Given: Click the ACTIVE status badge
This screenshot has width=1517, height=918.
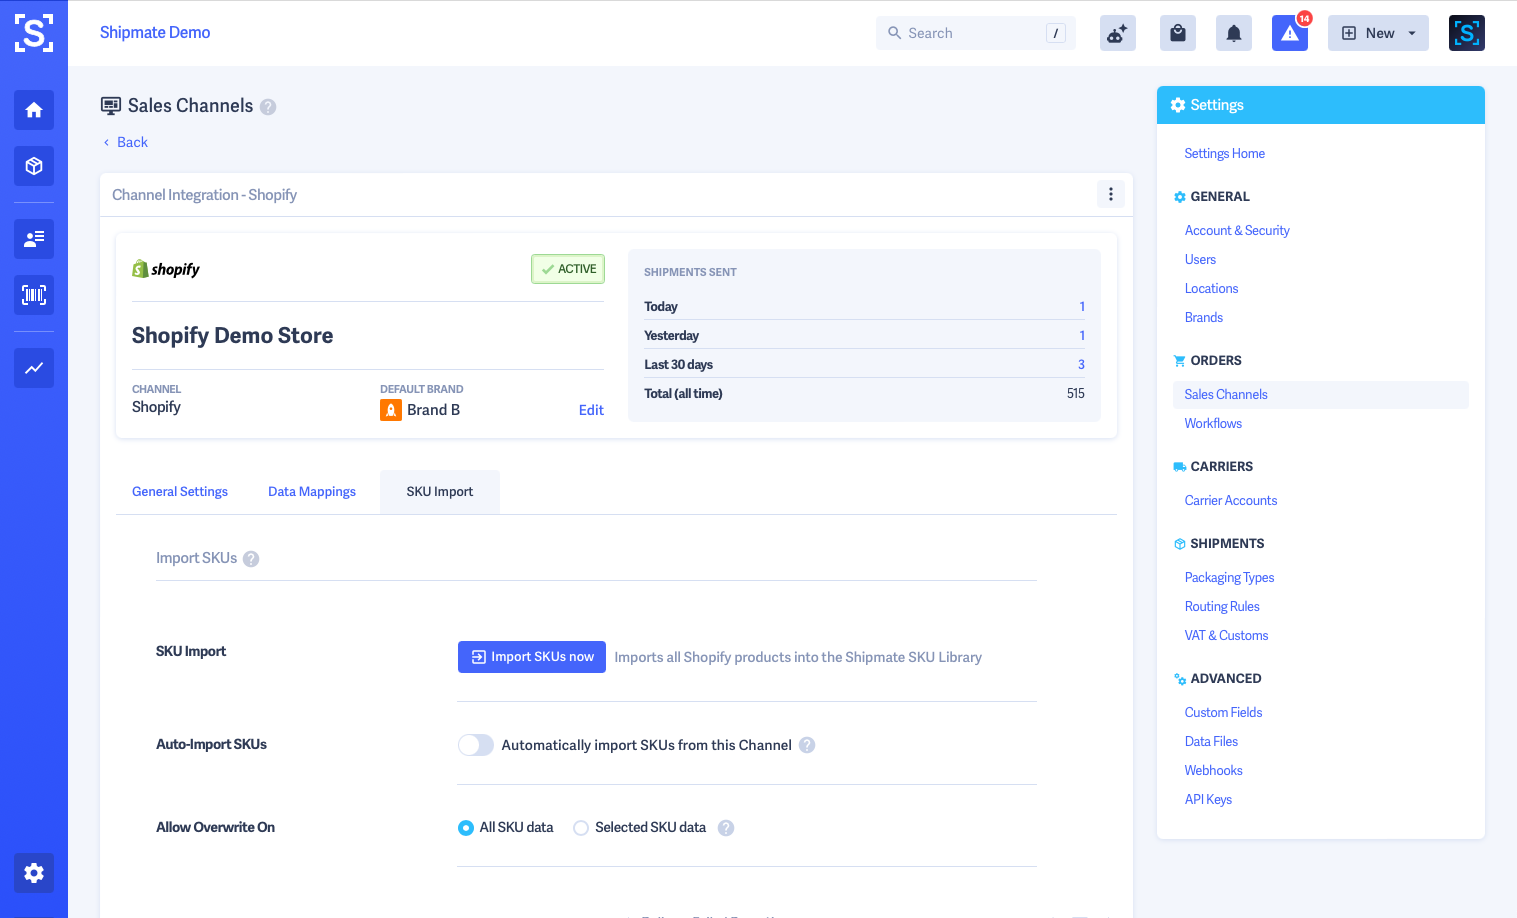Looking at the screenshot, I should (x=568, y=269).
